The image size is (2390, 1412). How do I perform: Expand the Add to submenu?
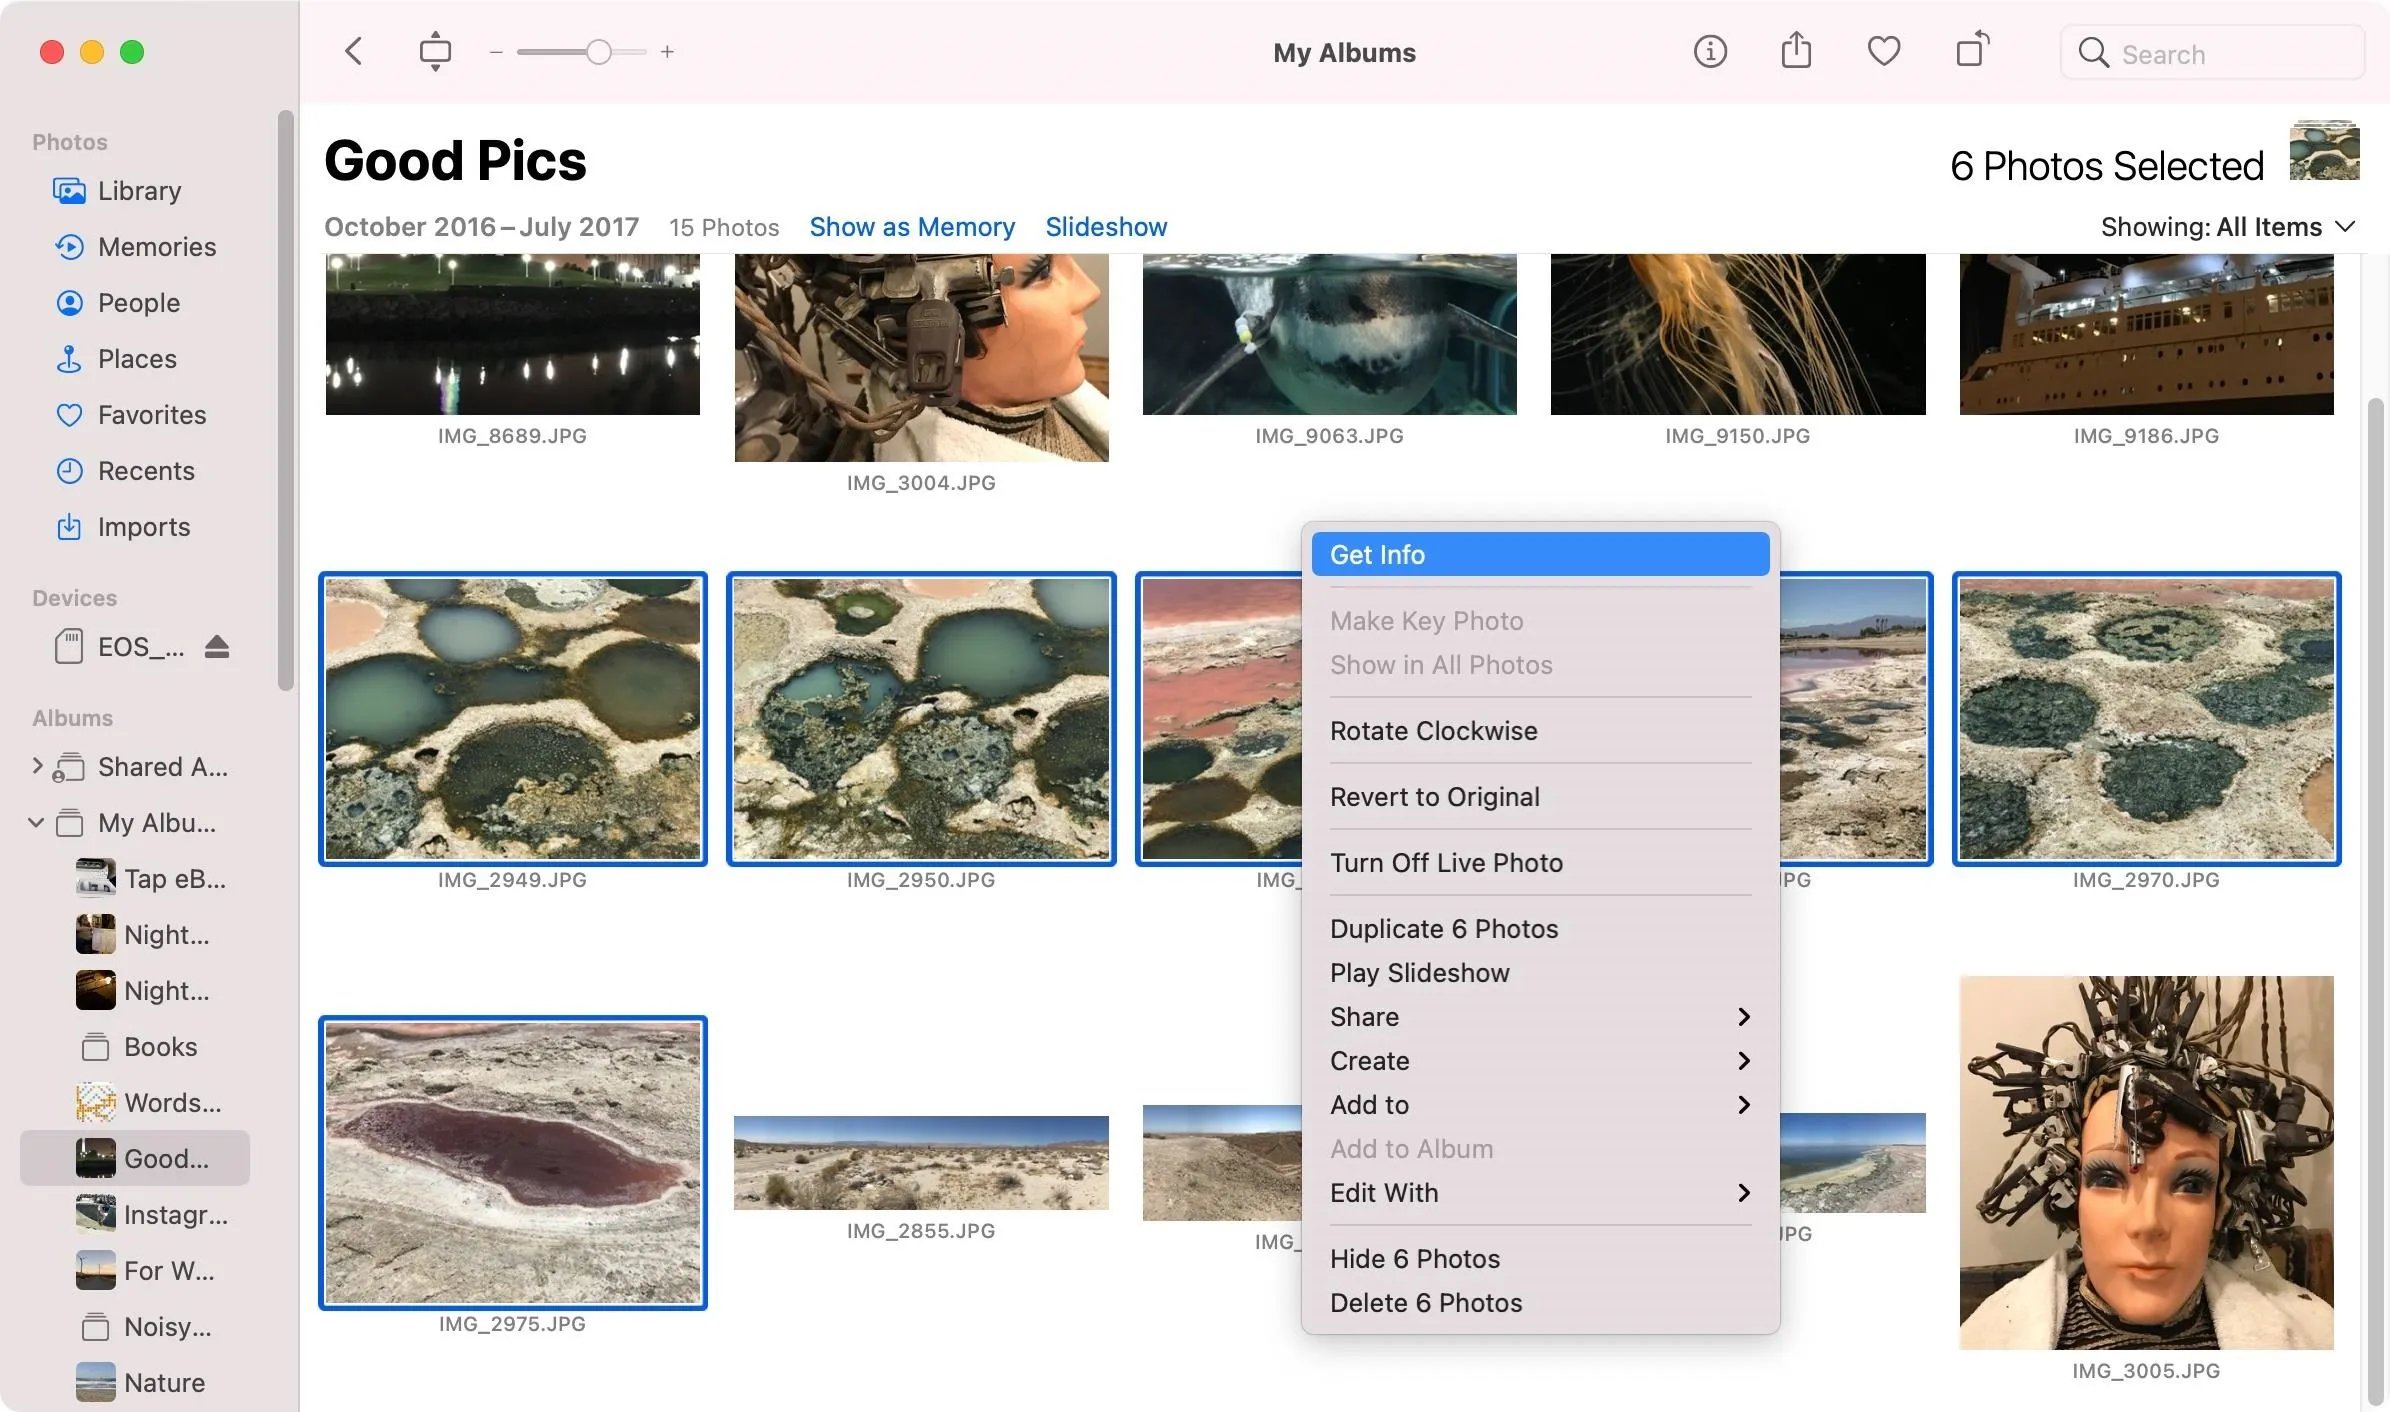click(x=1540, y=1105)
